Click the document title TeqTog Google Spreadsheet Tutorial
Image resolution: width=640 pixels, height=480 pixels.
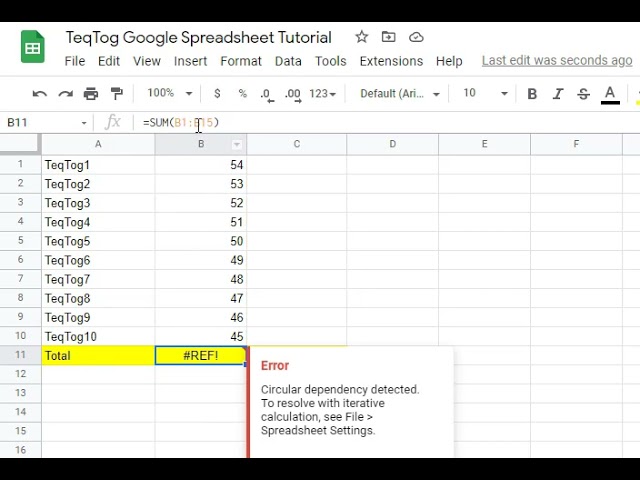(x=198, y=38)
